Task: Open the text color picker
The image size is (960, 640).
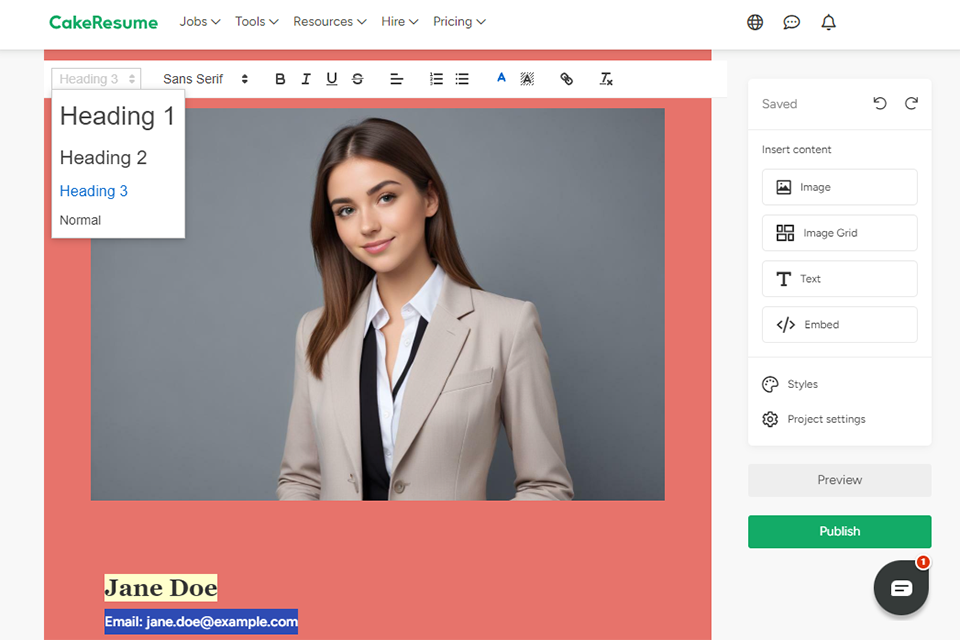Action: 501,78
